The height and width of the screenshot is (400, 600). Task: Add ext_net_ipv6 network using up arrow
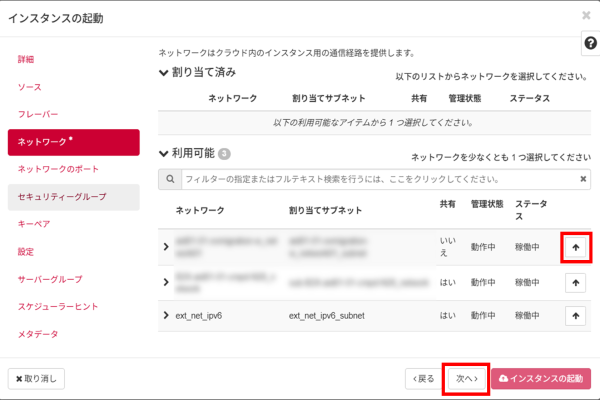click(575, 316)
